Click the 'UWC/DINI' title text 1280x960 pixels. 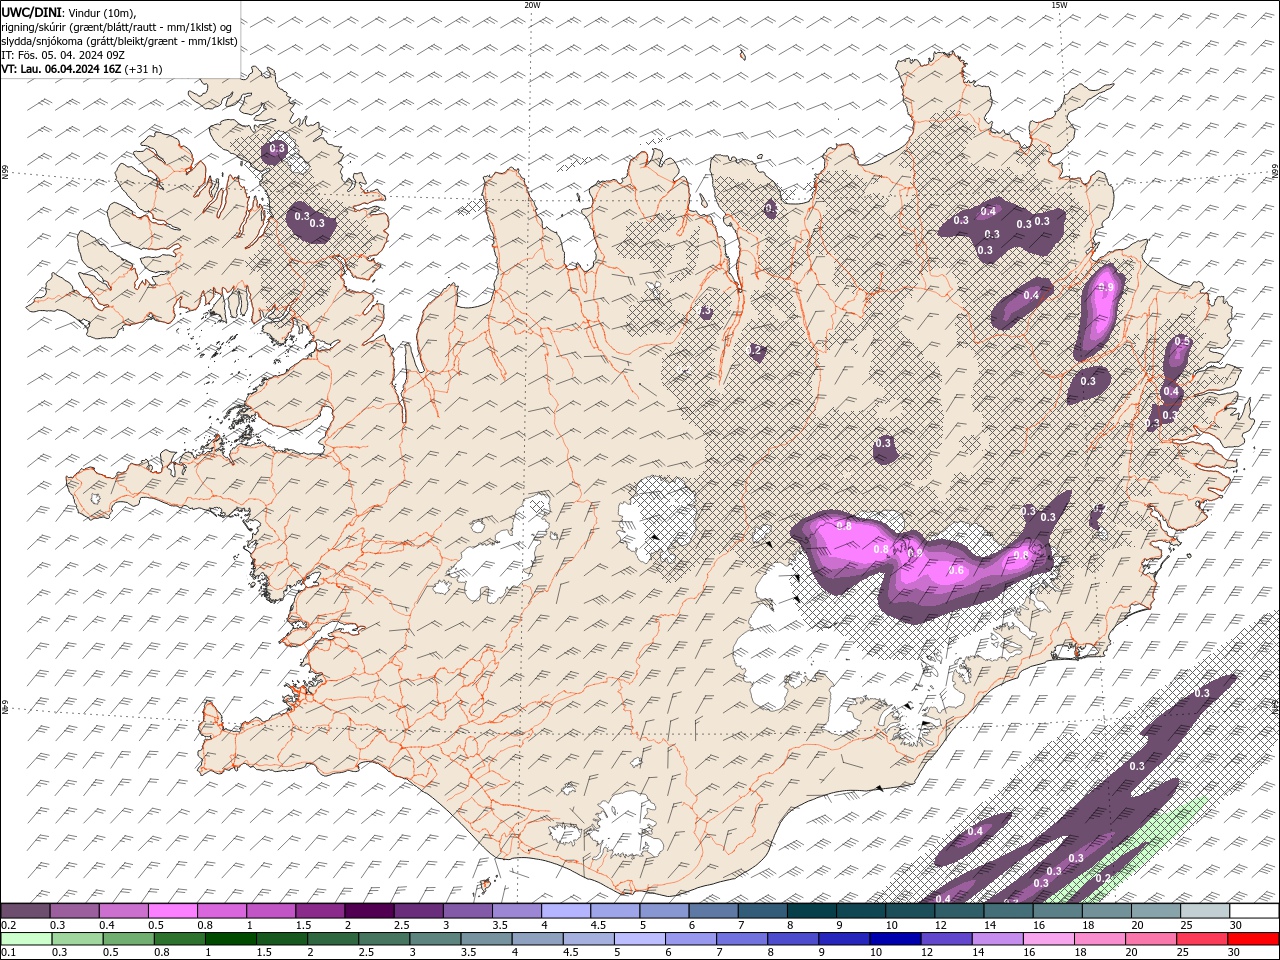30,11
